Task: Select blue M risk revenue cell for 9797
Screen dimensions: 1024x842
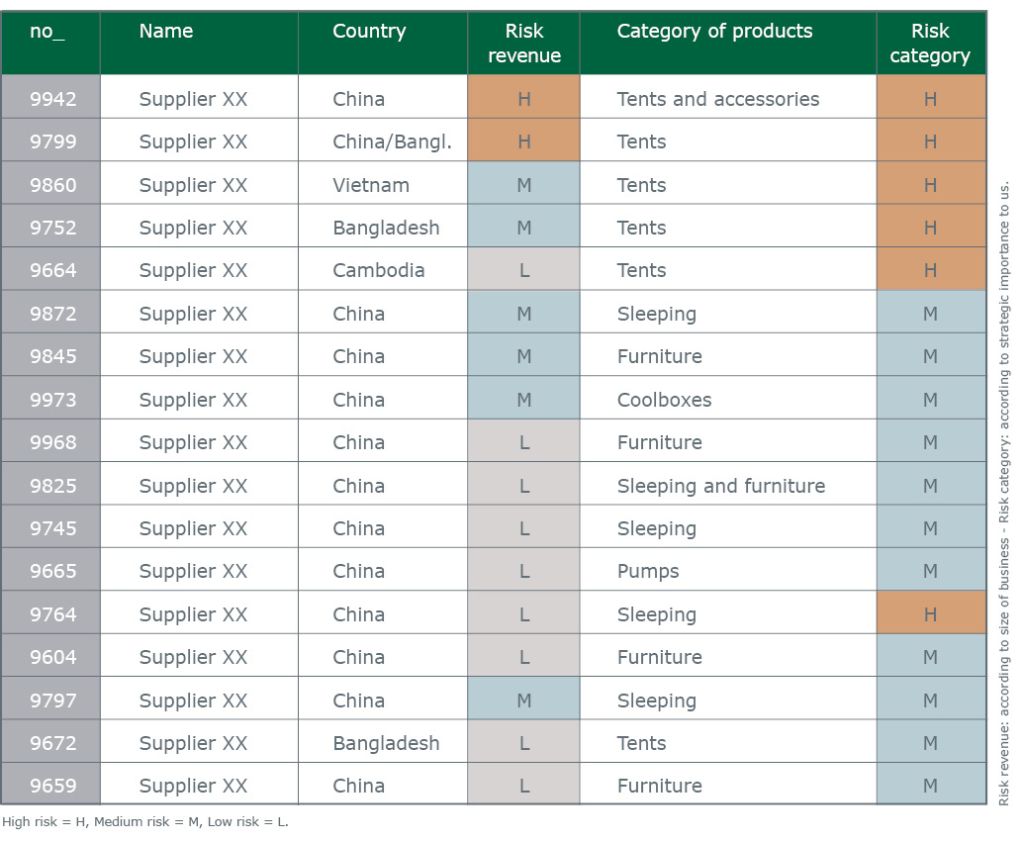Action: point(524,700)
